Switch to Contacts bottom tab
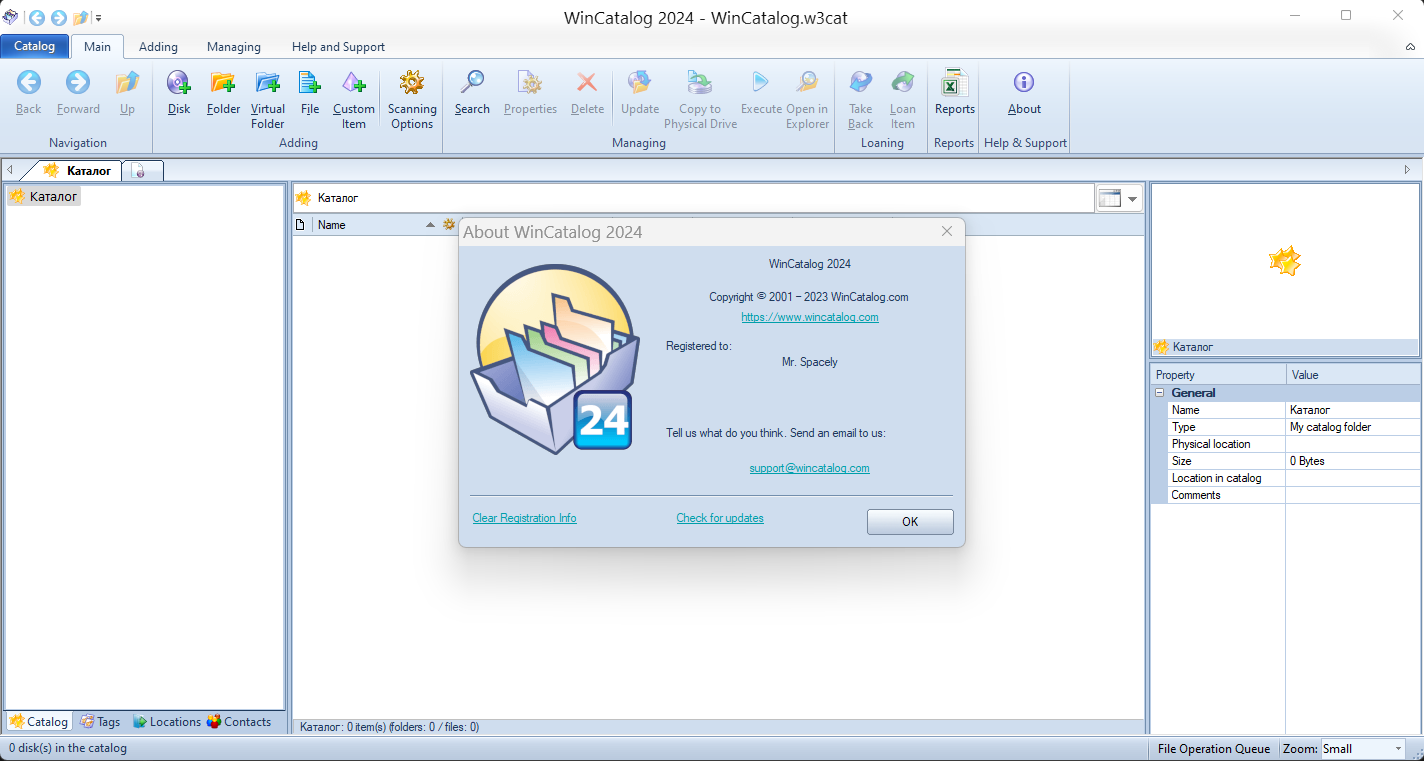 tap(239, 721)
